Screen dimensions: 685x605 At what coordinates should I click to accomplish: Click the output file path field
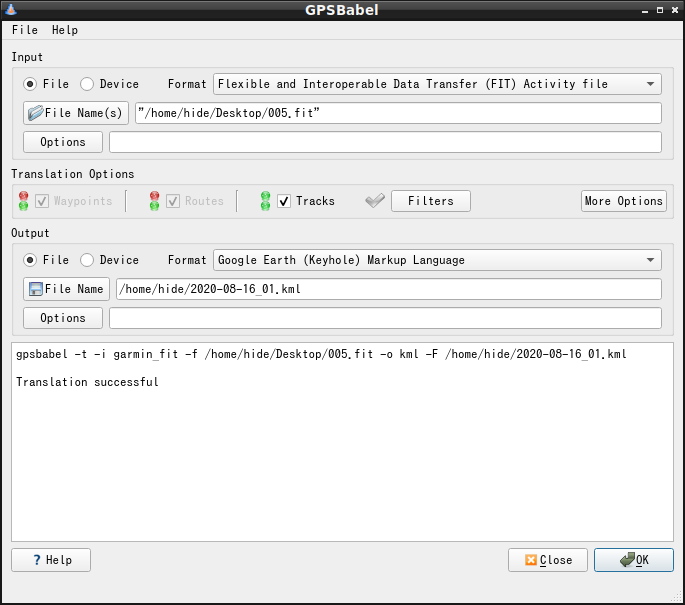point(388,289)
